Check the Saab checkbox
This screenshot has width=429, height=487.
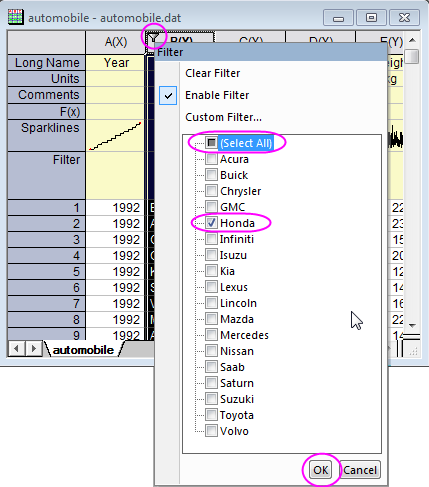[x=211, y=367]
